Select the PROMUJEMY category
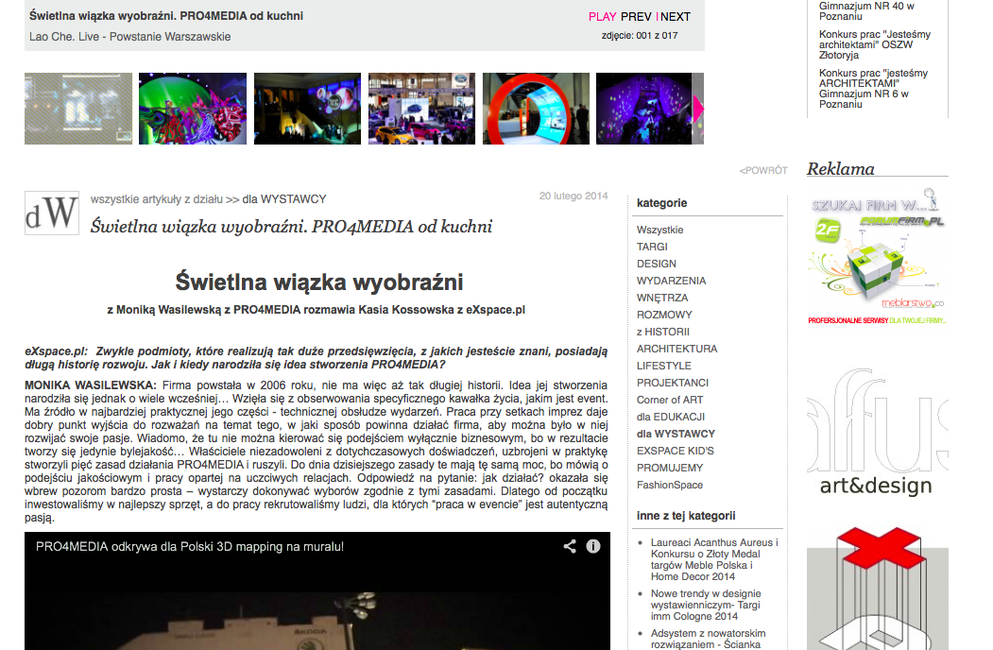 [670, 468]
